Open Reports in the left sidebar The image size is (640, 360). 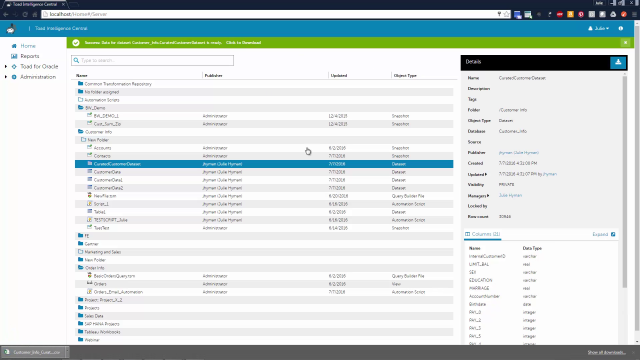click(x=29, y=56)
